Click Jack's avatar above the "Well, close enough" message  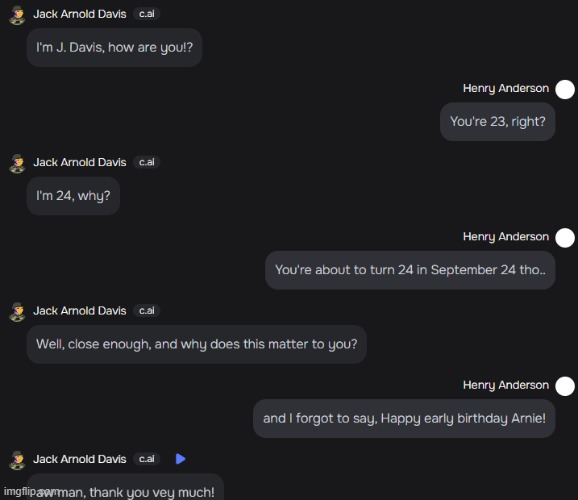(17, 312)
